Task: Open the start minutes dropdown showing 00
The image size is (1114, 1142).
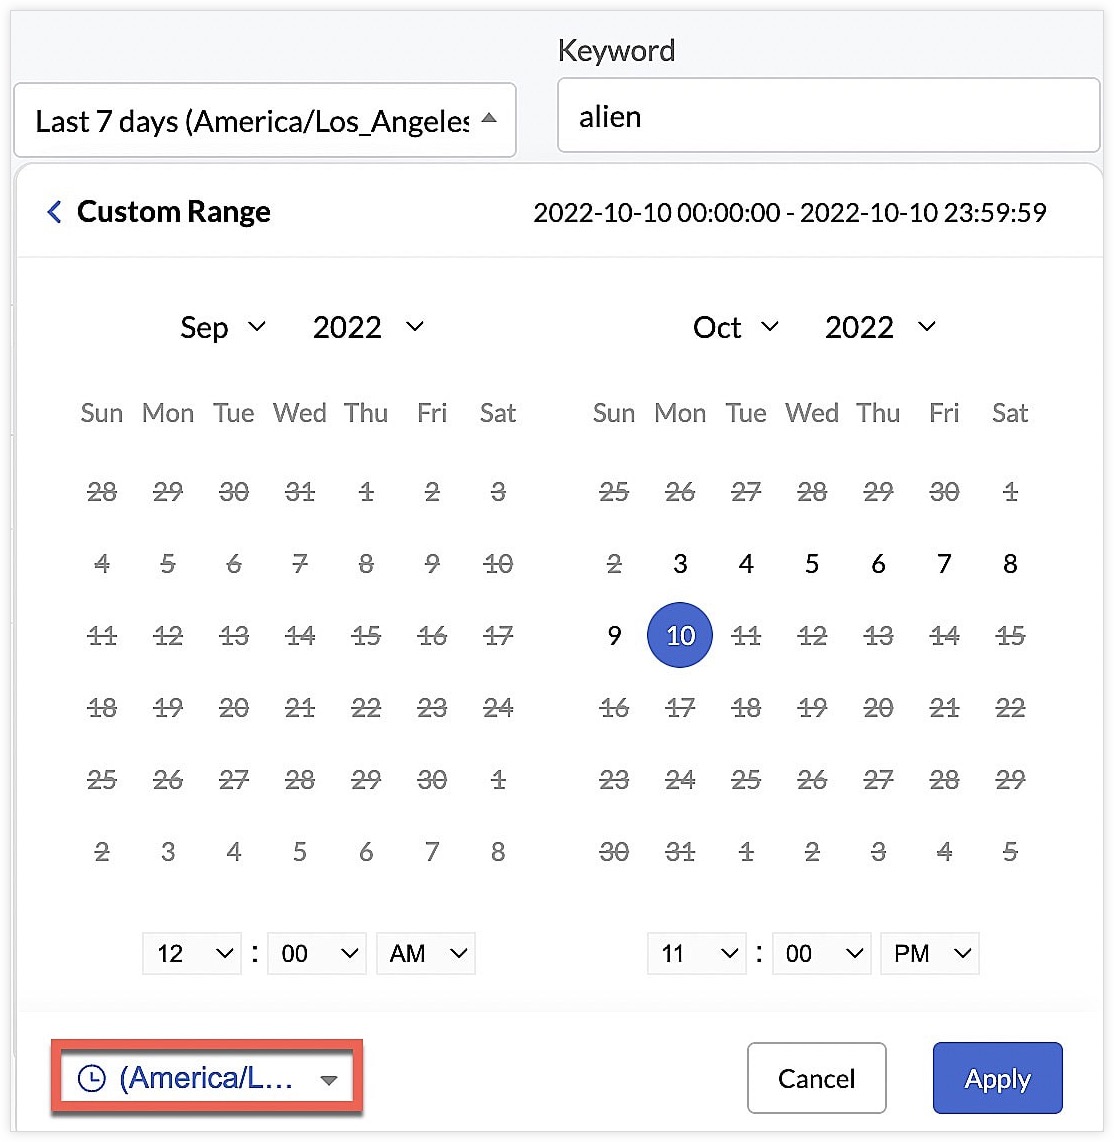Action: pyautogui.click(x=316, y=953)
